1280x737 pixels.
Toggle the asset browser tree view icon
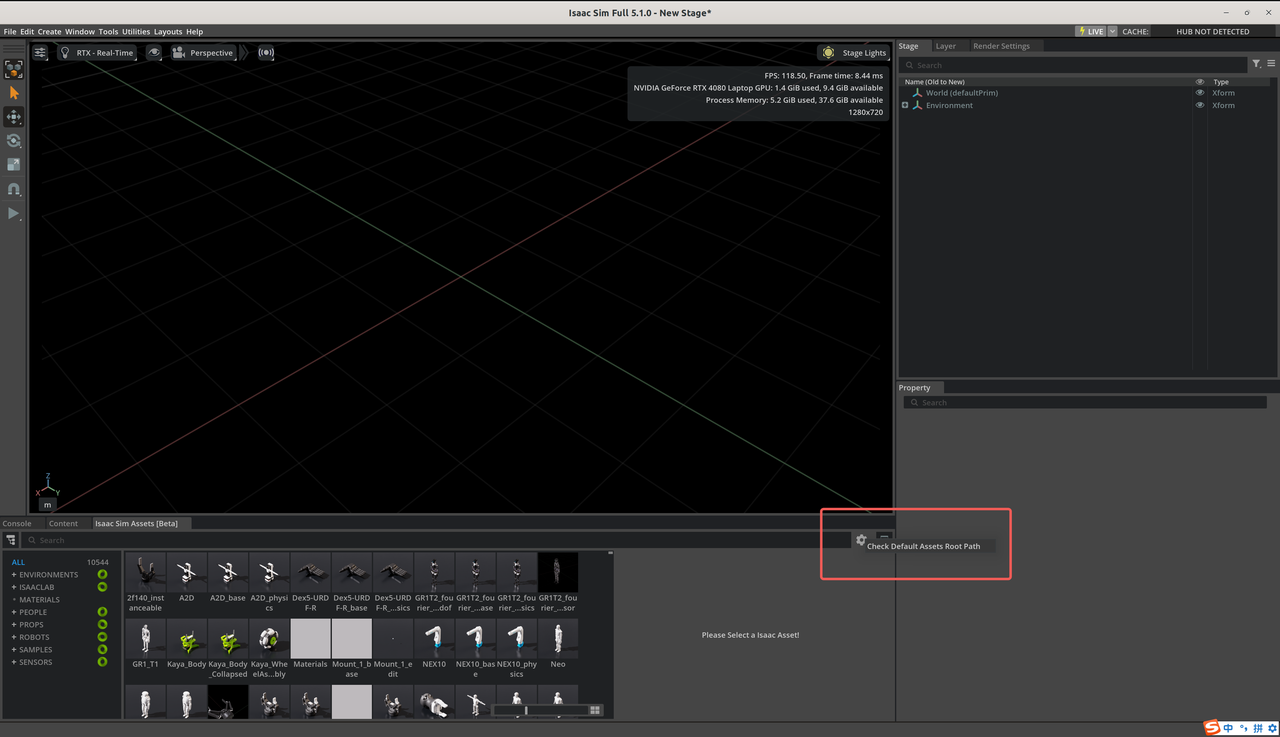(x=11, y=540)
